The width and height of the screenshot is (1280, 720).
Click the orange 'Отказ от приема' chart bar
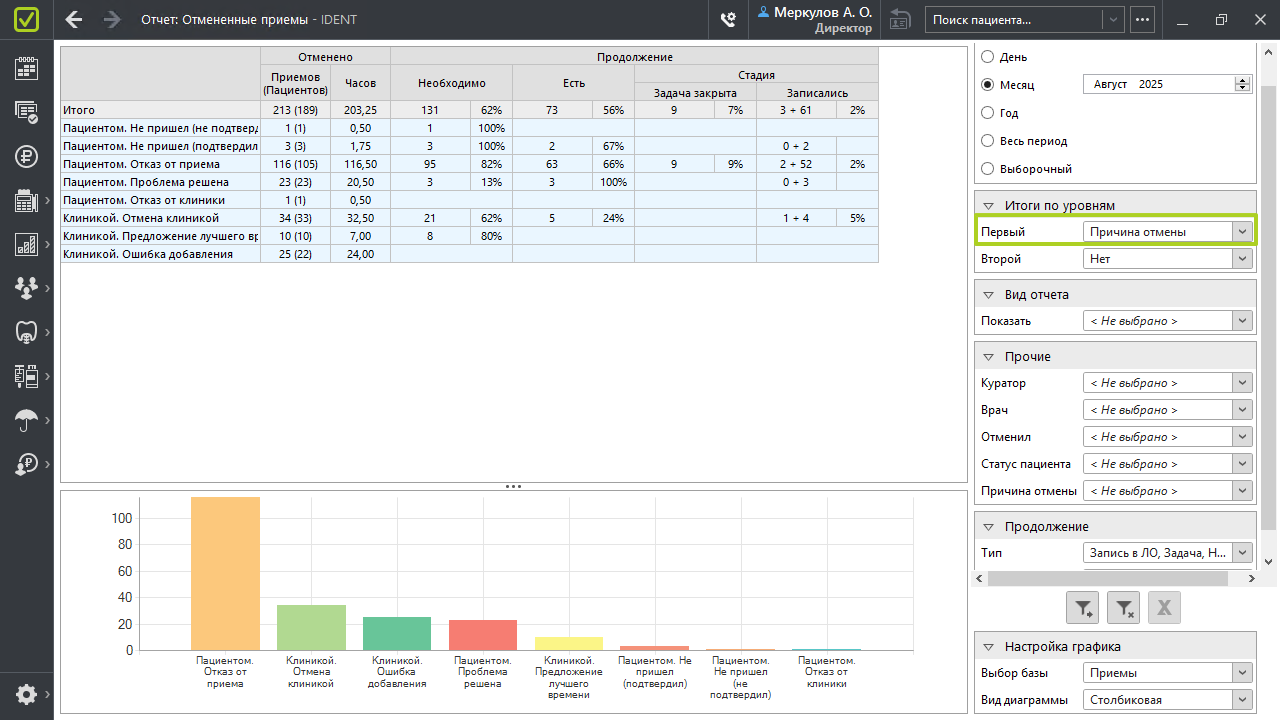(x=225, y=573)
